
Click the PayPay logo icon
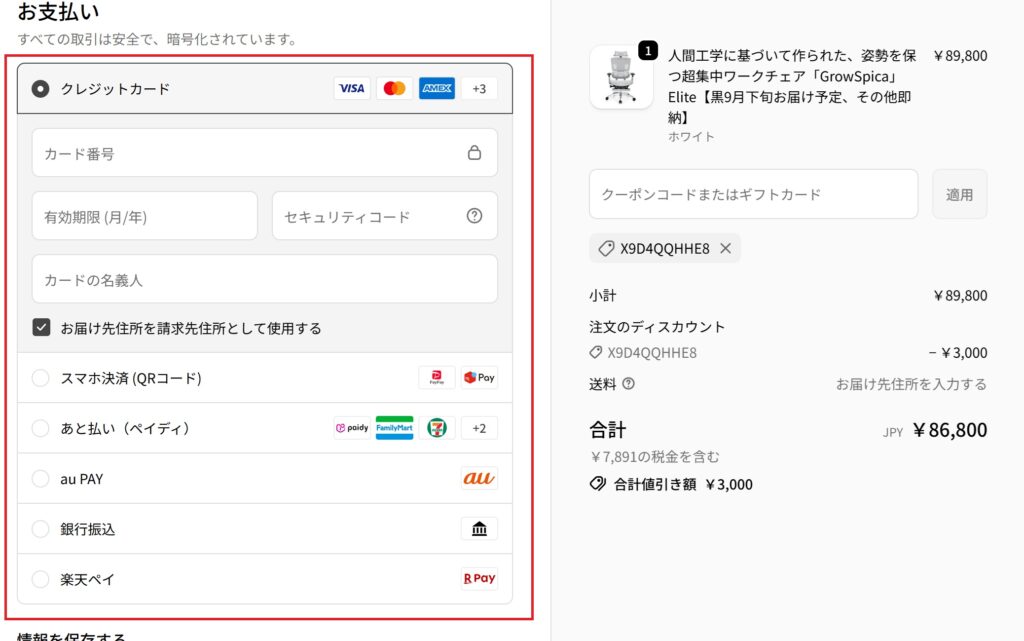pyautogui.click(x=436, y=378)
